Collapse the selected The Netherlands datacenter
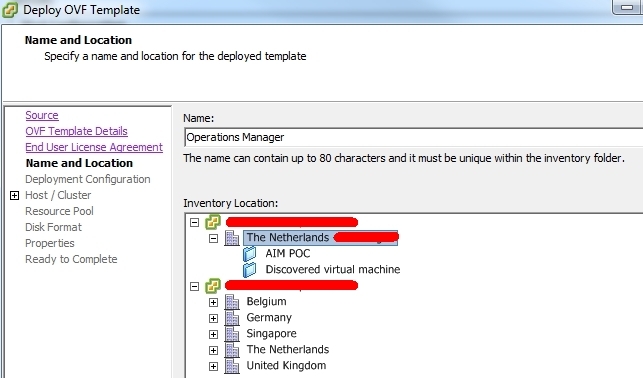This screenshot has width=643, height=378. tap(213, 238)
